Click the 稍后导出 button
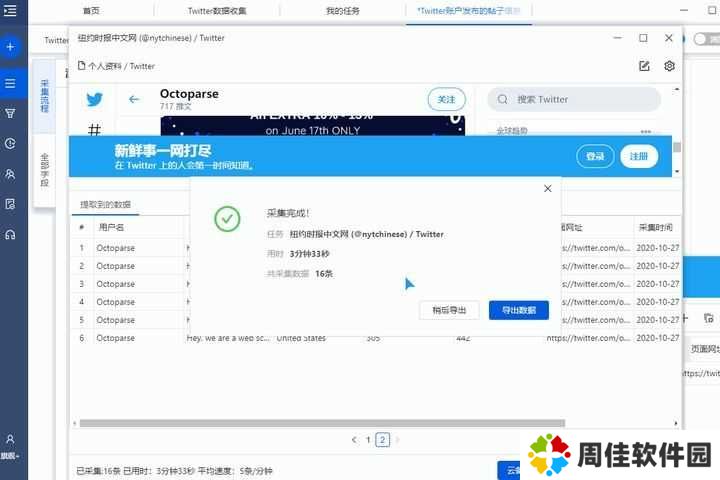Screen dimensions: 720x480 pyautogui.click(x=449, y=311)
